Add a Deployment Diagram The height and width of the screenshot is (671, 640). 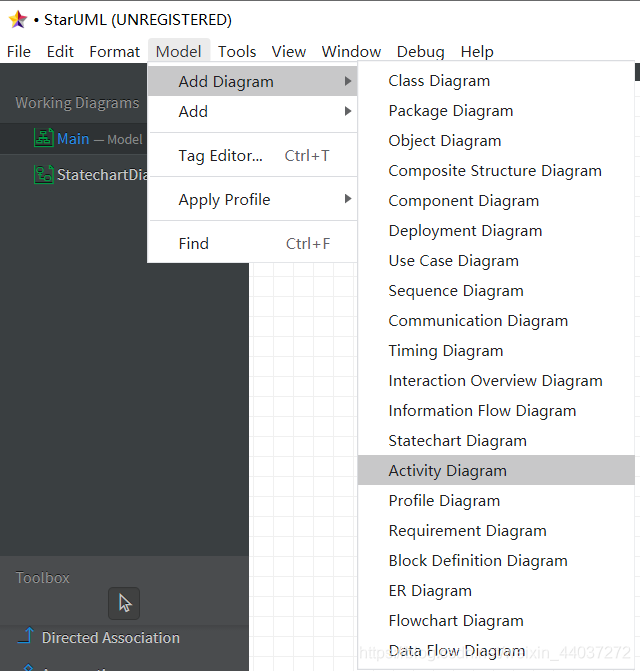tap(496, 231)
